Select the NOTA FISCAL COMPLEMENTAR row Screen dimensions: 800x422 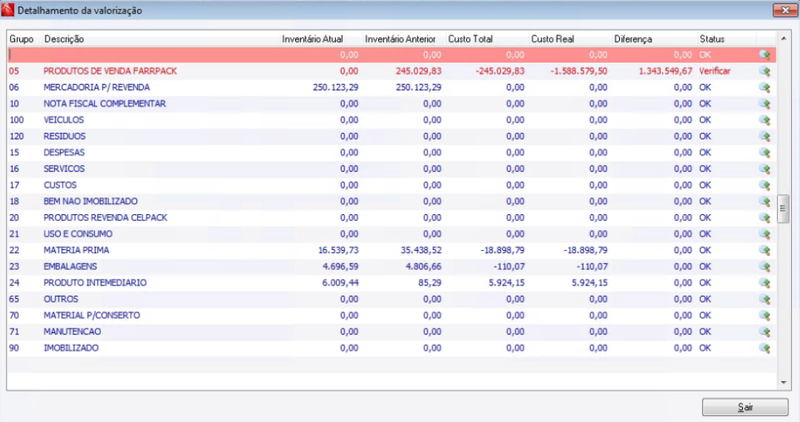coord(391,104)
